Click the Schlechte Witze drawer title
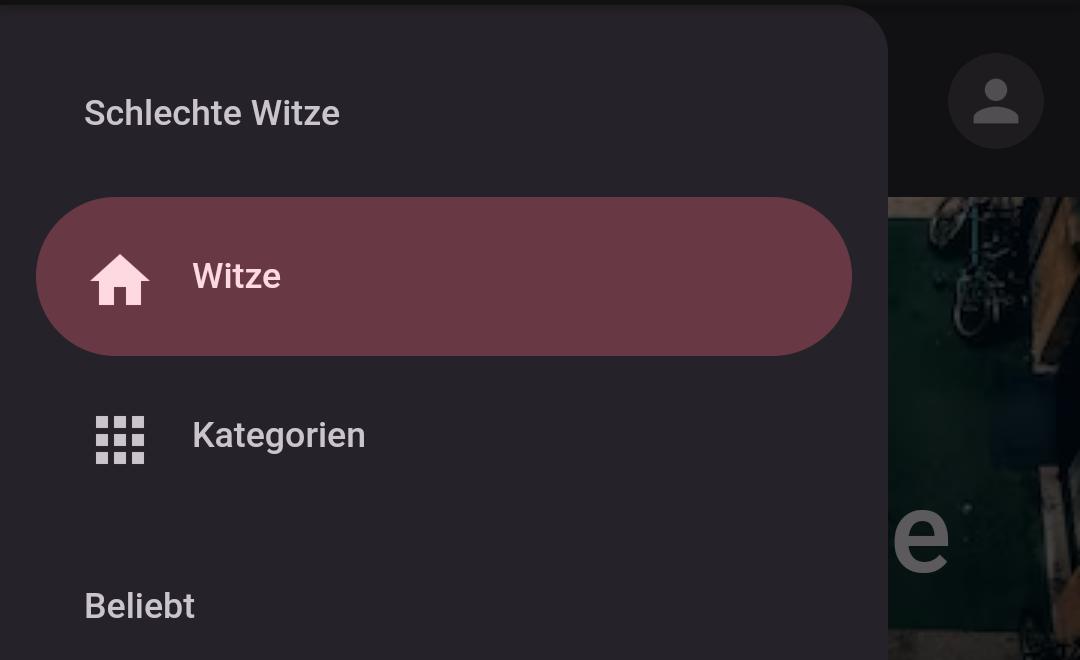The image size is (1080, 660). click(211, 113)
